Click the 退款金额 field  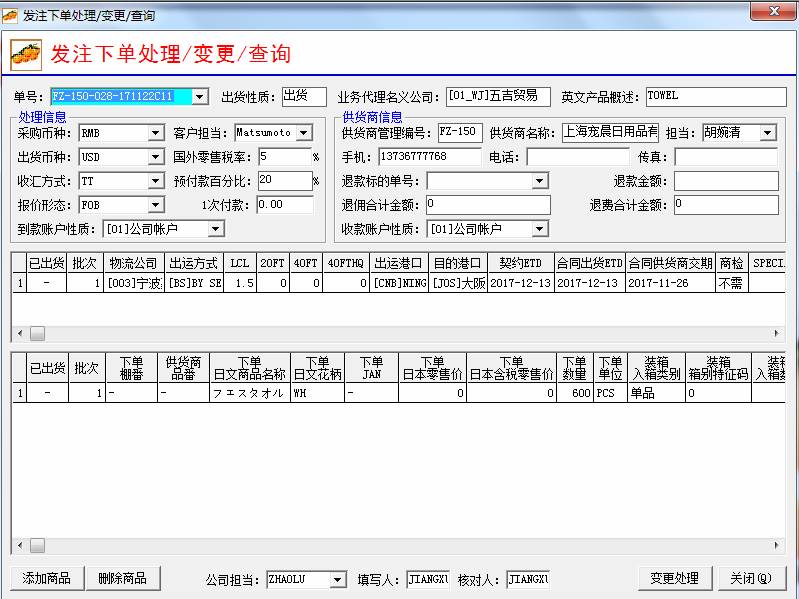(x=726, y=181)
